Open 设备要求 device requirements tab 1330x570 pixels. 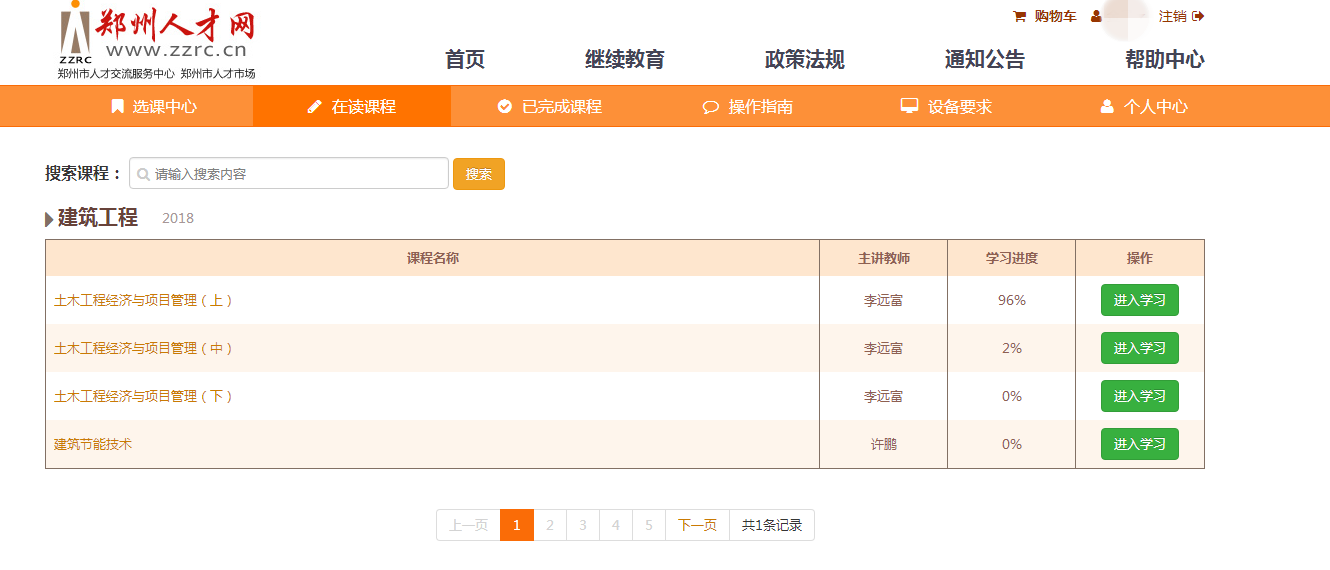click(946, 106)
